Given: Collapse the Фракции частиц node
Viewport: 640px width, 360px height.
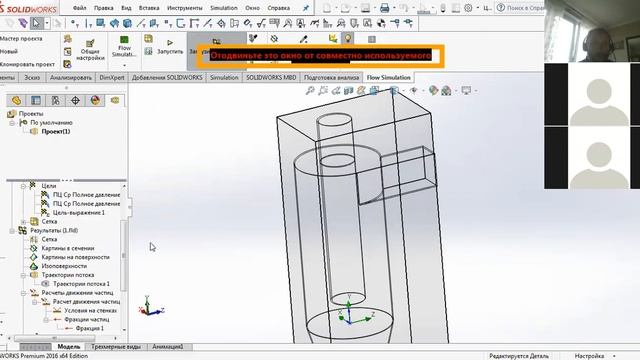Looking at the screenshot, I should pyautogui.click(x=46, y=320).
